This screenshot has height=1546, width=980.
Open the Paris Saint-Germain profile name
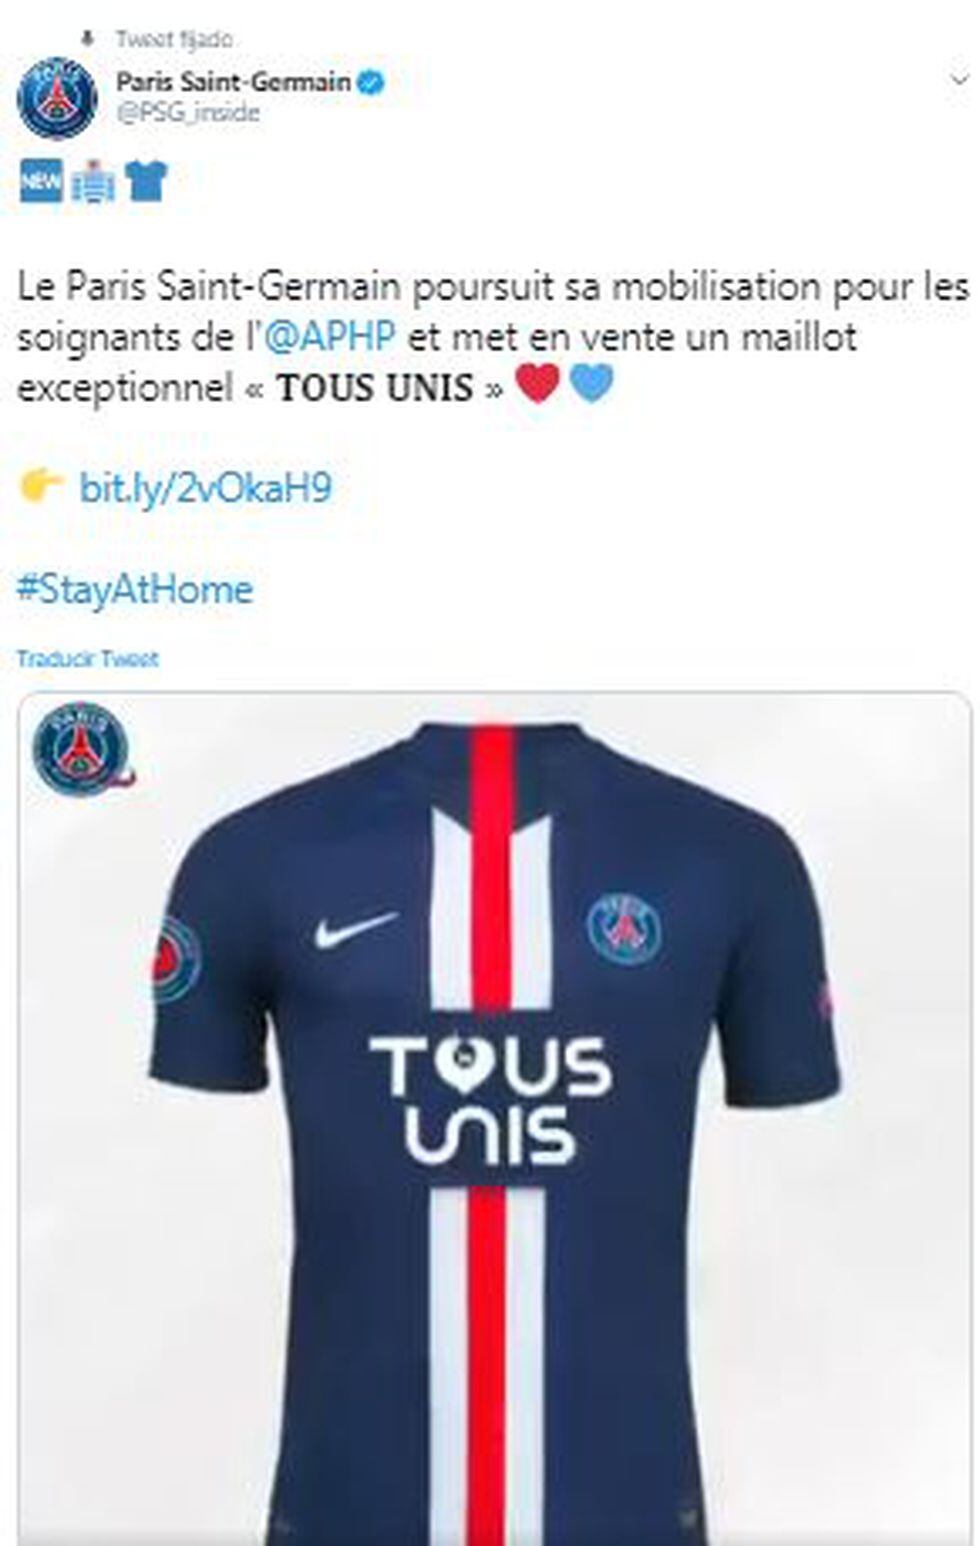pyautogui.click(x=233, y=81)
